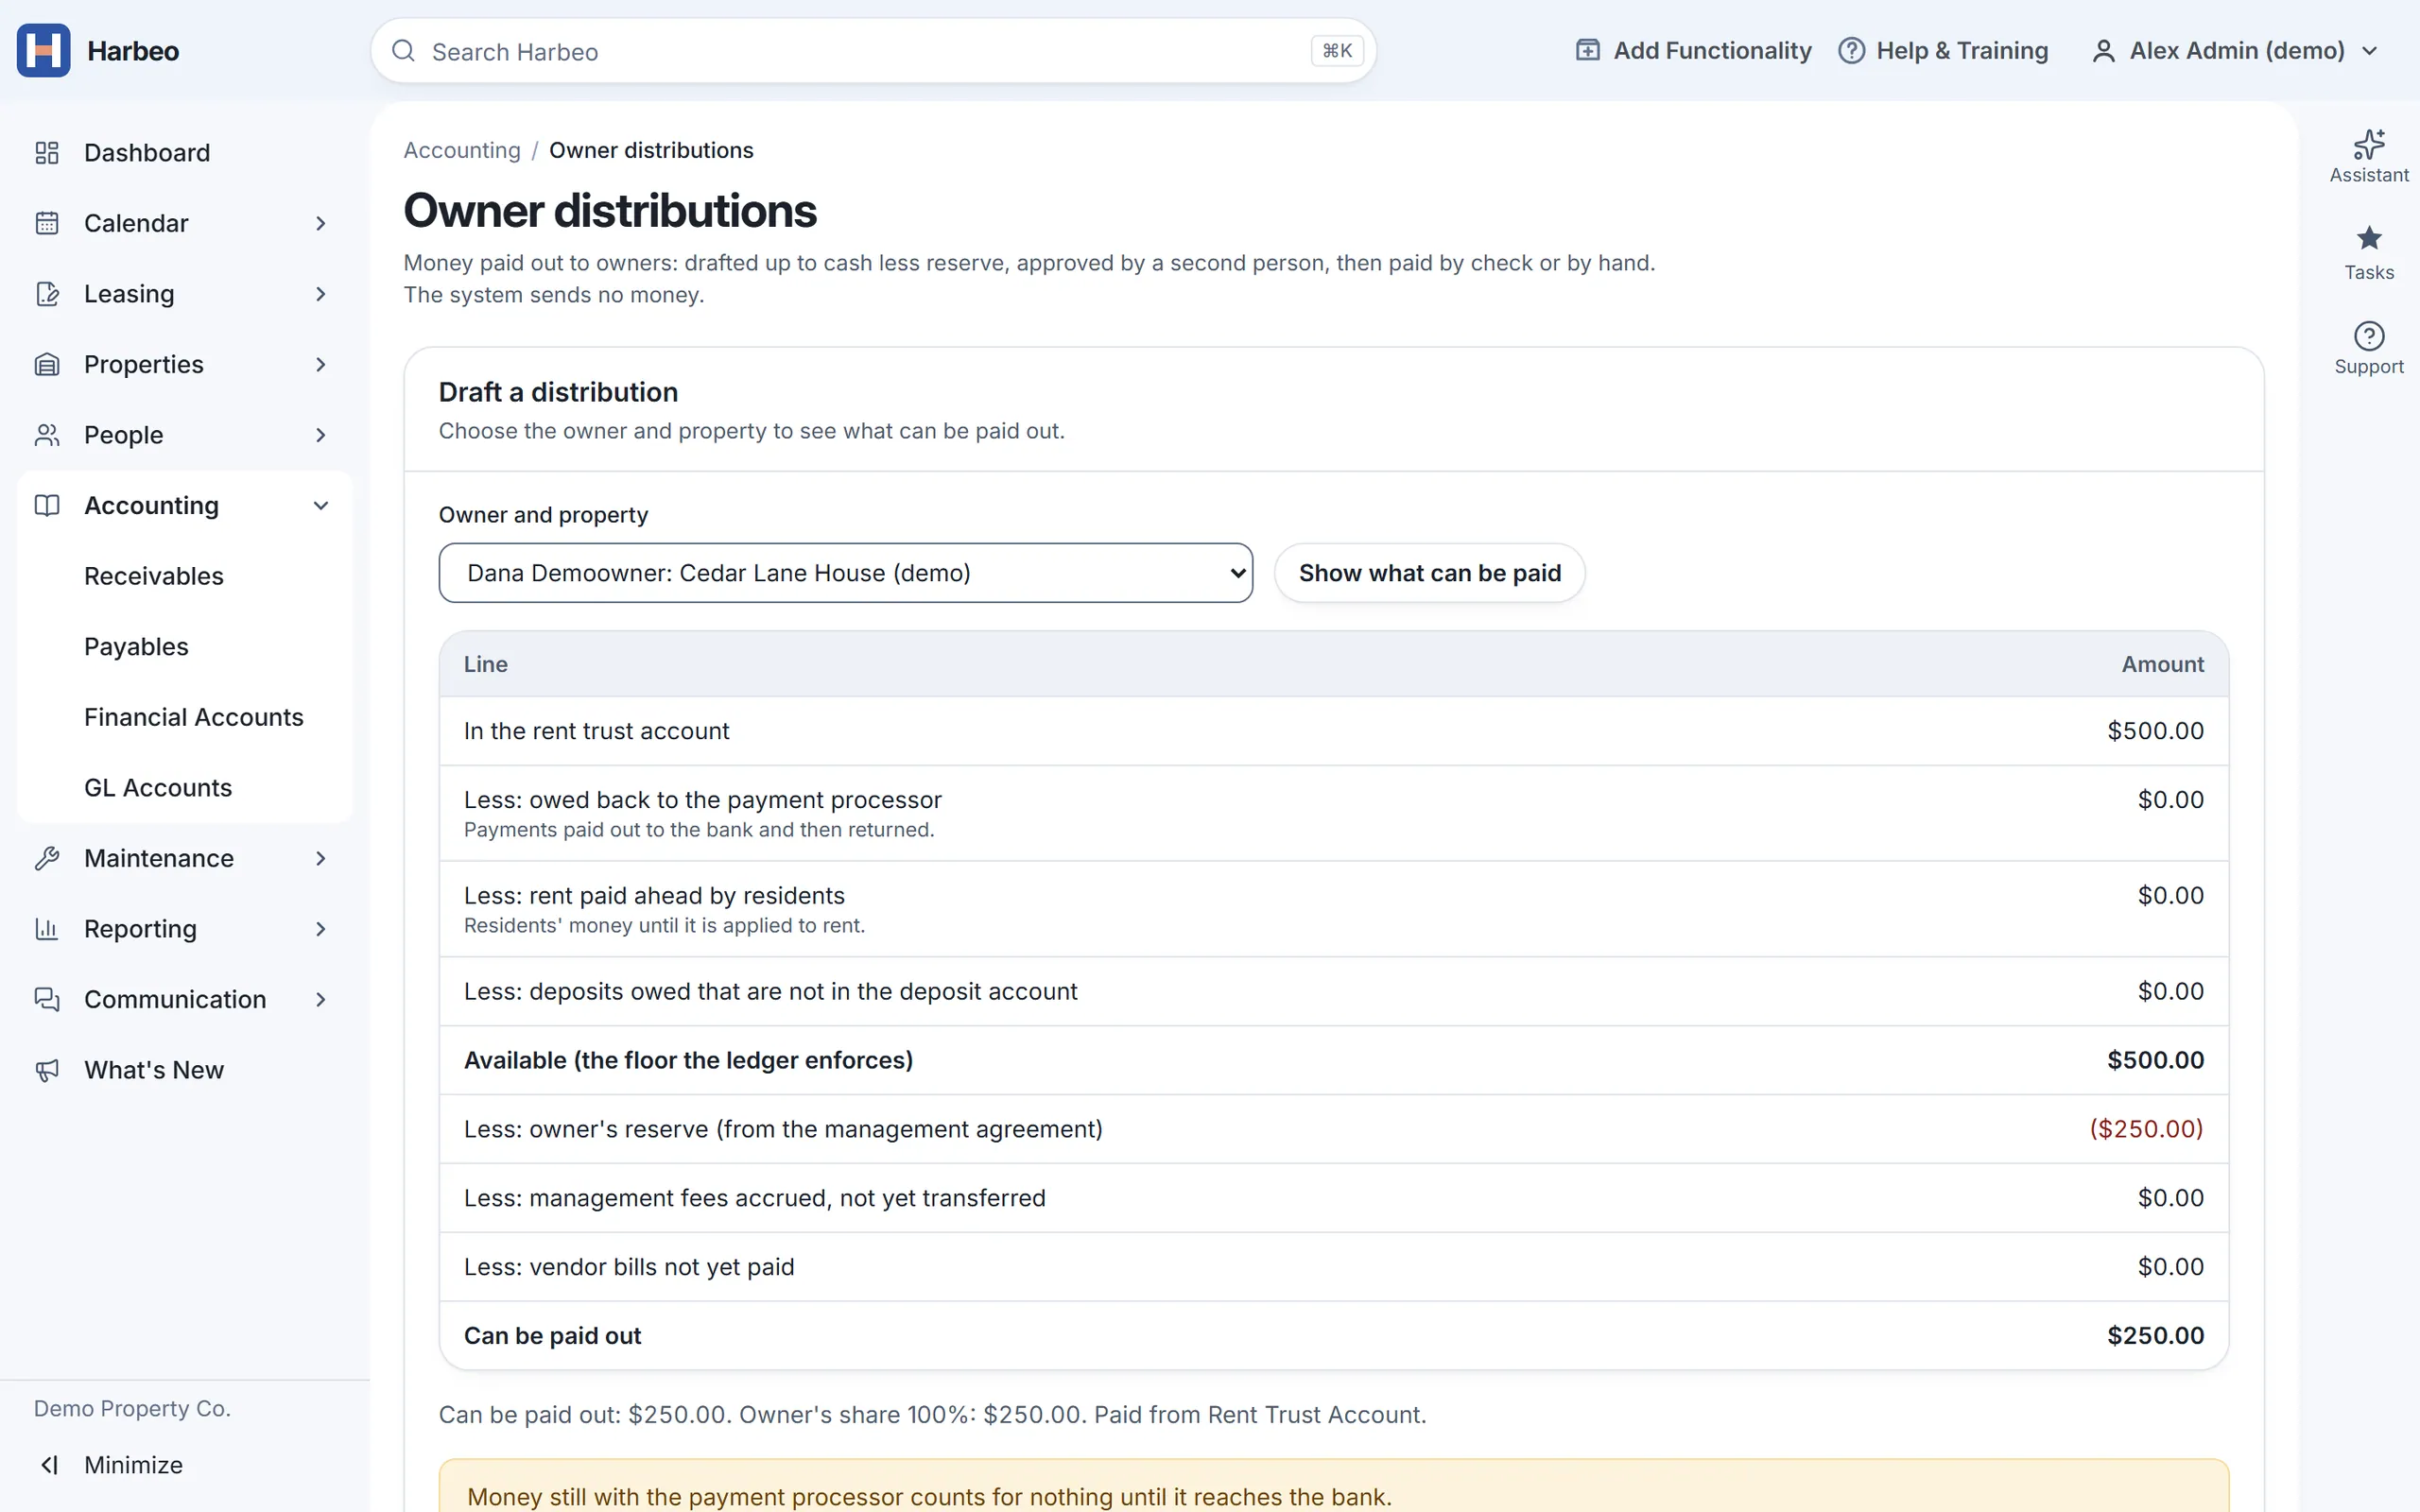Open the Assistant sparkle icon
The height and width of the screenshot is (1512, 2420).
[2368, 144]
